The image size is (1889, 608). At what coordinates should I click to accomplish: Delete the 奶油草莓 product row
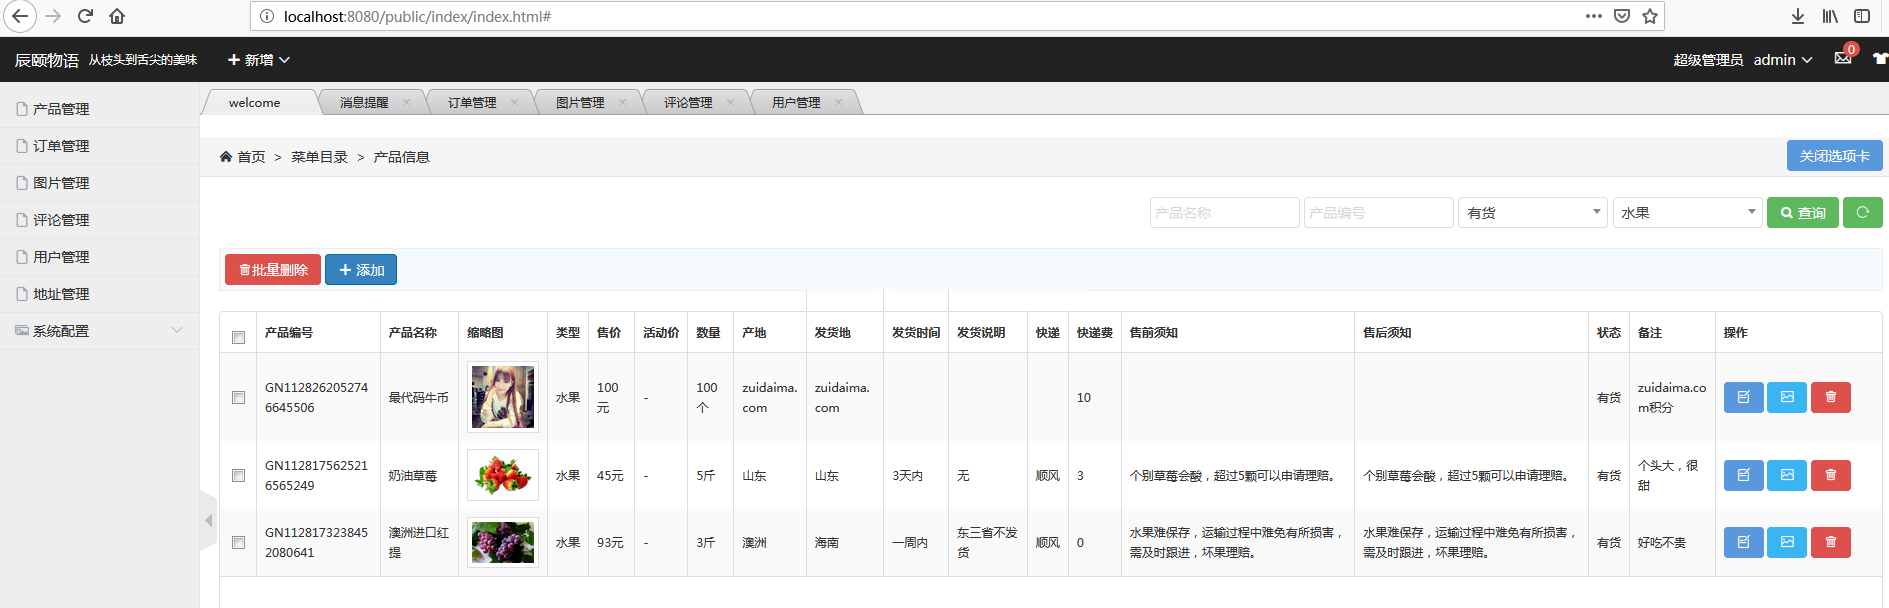pos(1831,475)
